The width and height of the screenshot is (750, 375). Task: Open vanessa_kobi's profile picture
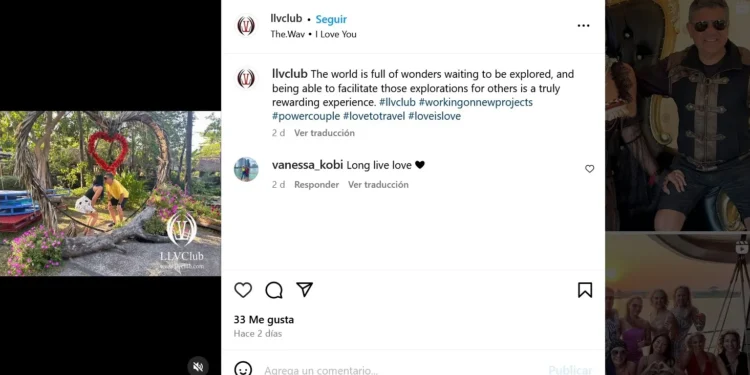coord(246,169)
